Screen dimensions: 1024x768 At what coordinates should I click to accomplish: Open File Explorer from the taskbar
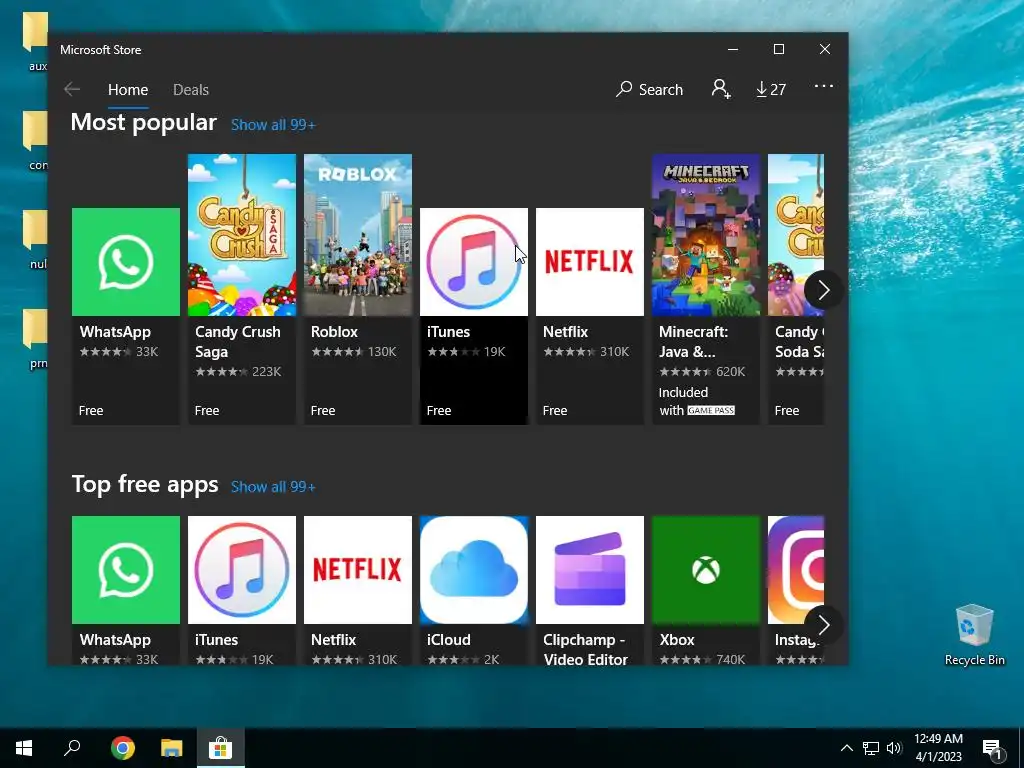(172, 748)
